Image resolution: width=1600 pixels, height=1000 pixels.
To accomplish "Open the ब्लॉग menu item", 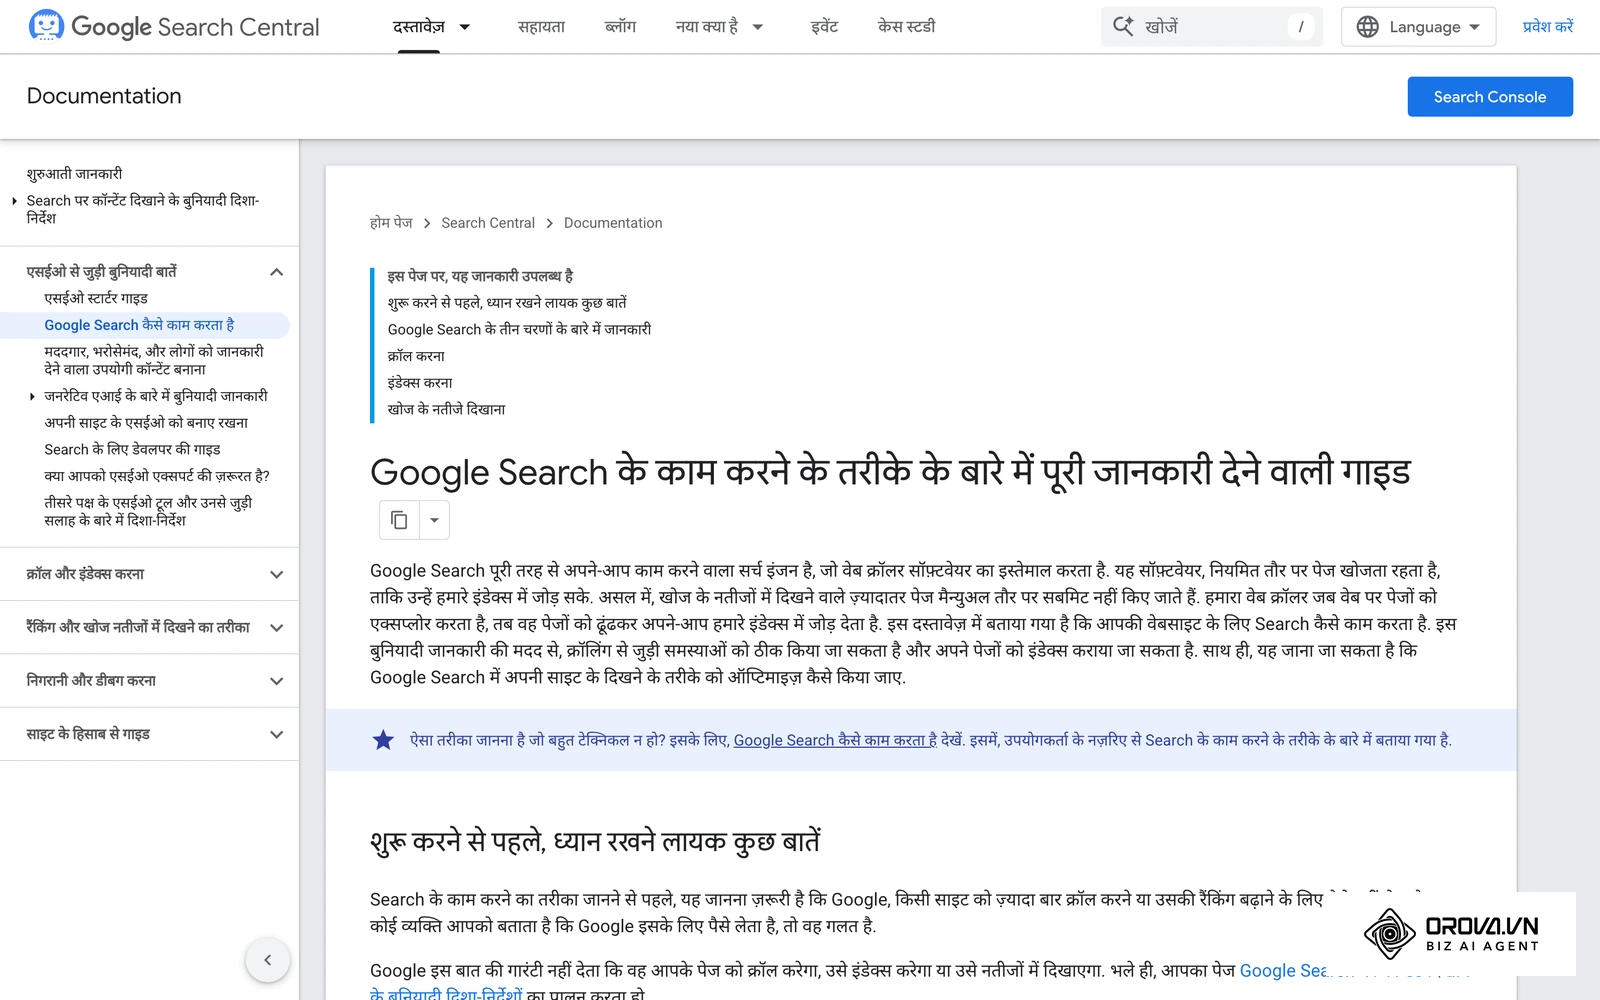I will (620, 27).
